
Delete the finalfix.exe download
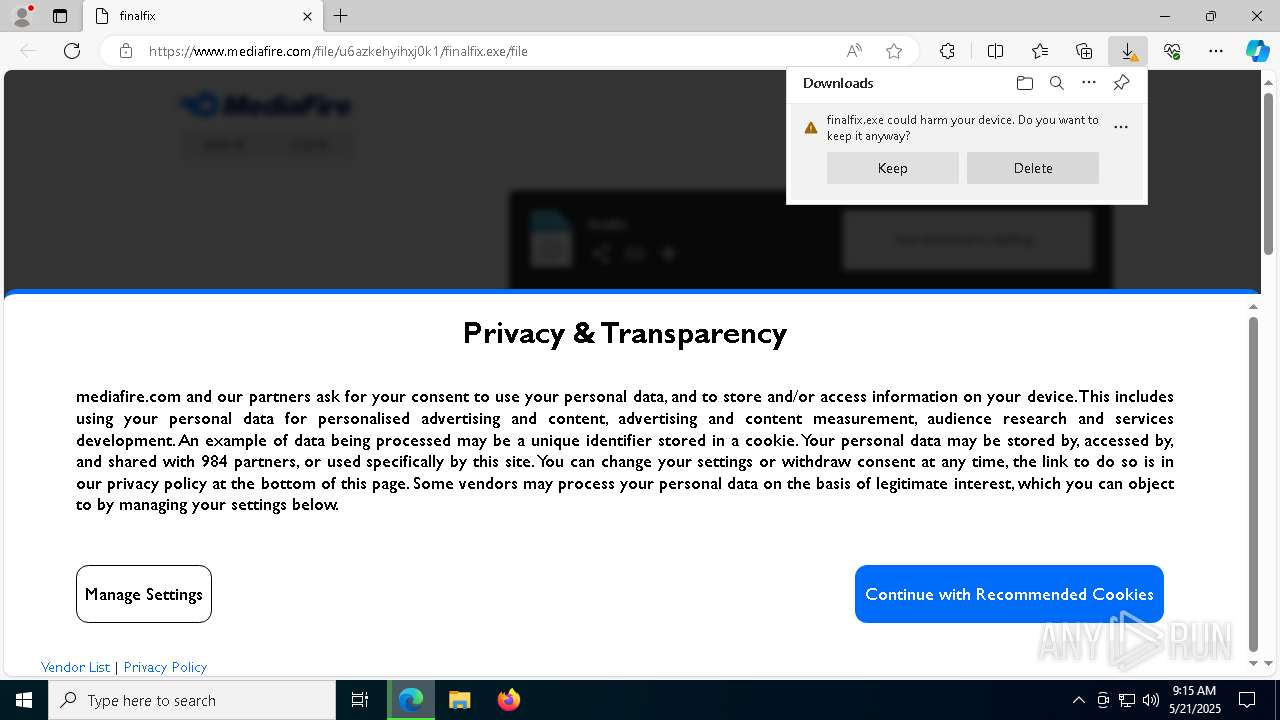point(1033,168)
